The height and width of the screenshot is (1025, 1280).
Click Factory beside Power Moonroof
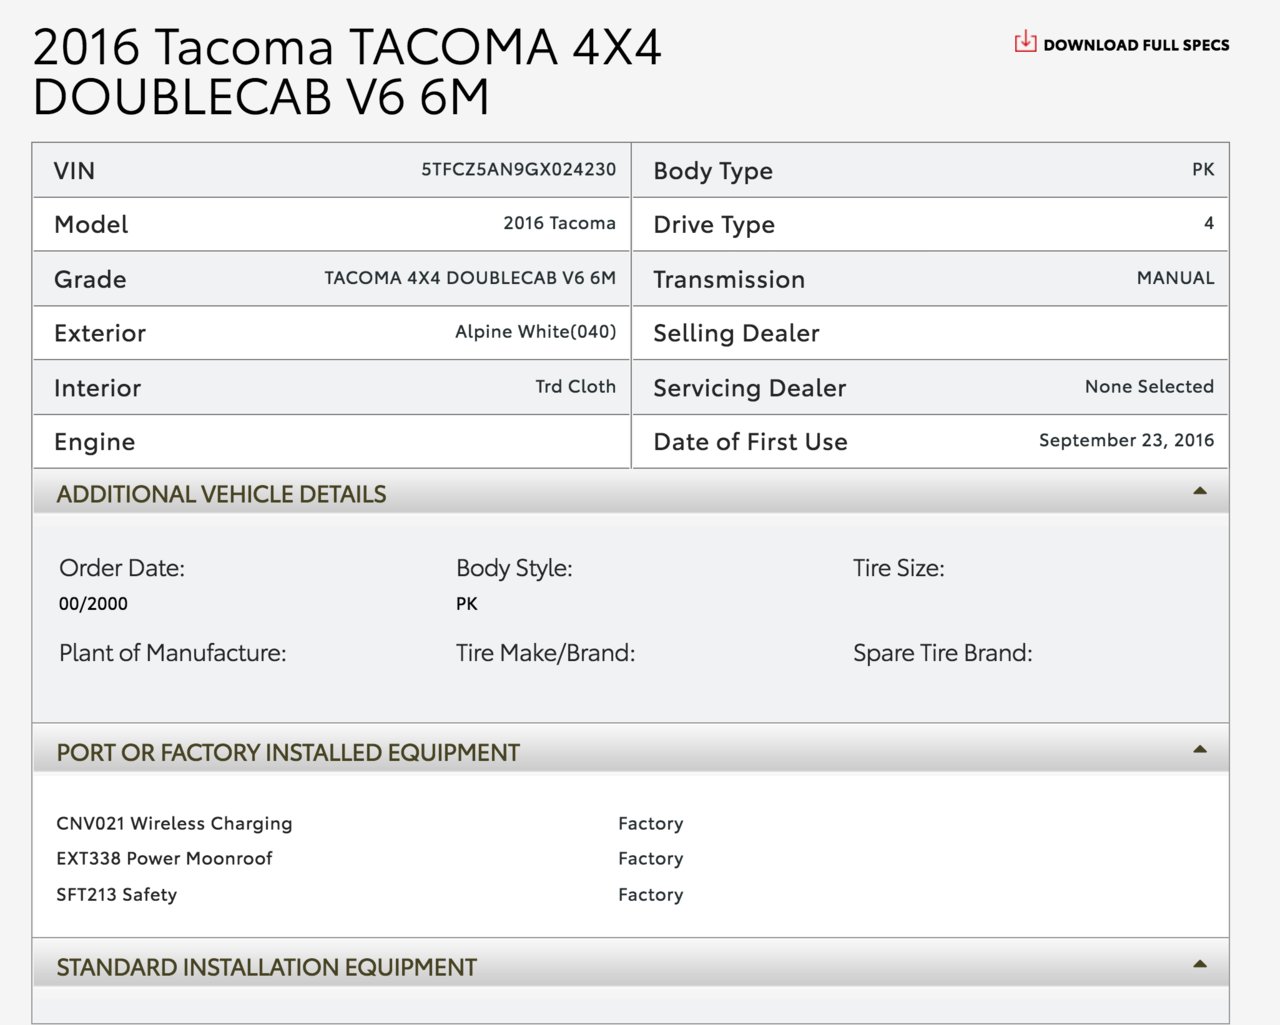point(650,859)
